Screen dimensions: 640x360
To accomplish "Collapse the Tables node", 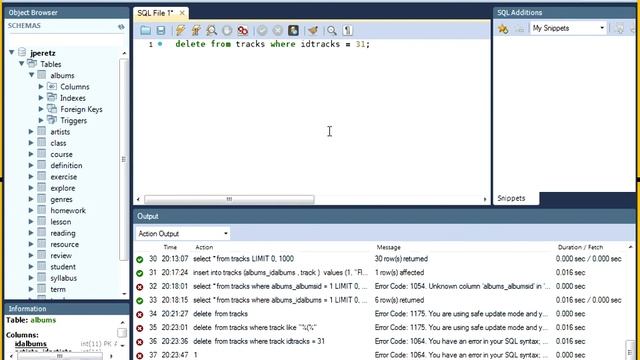I will pos(22,64).
